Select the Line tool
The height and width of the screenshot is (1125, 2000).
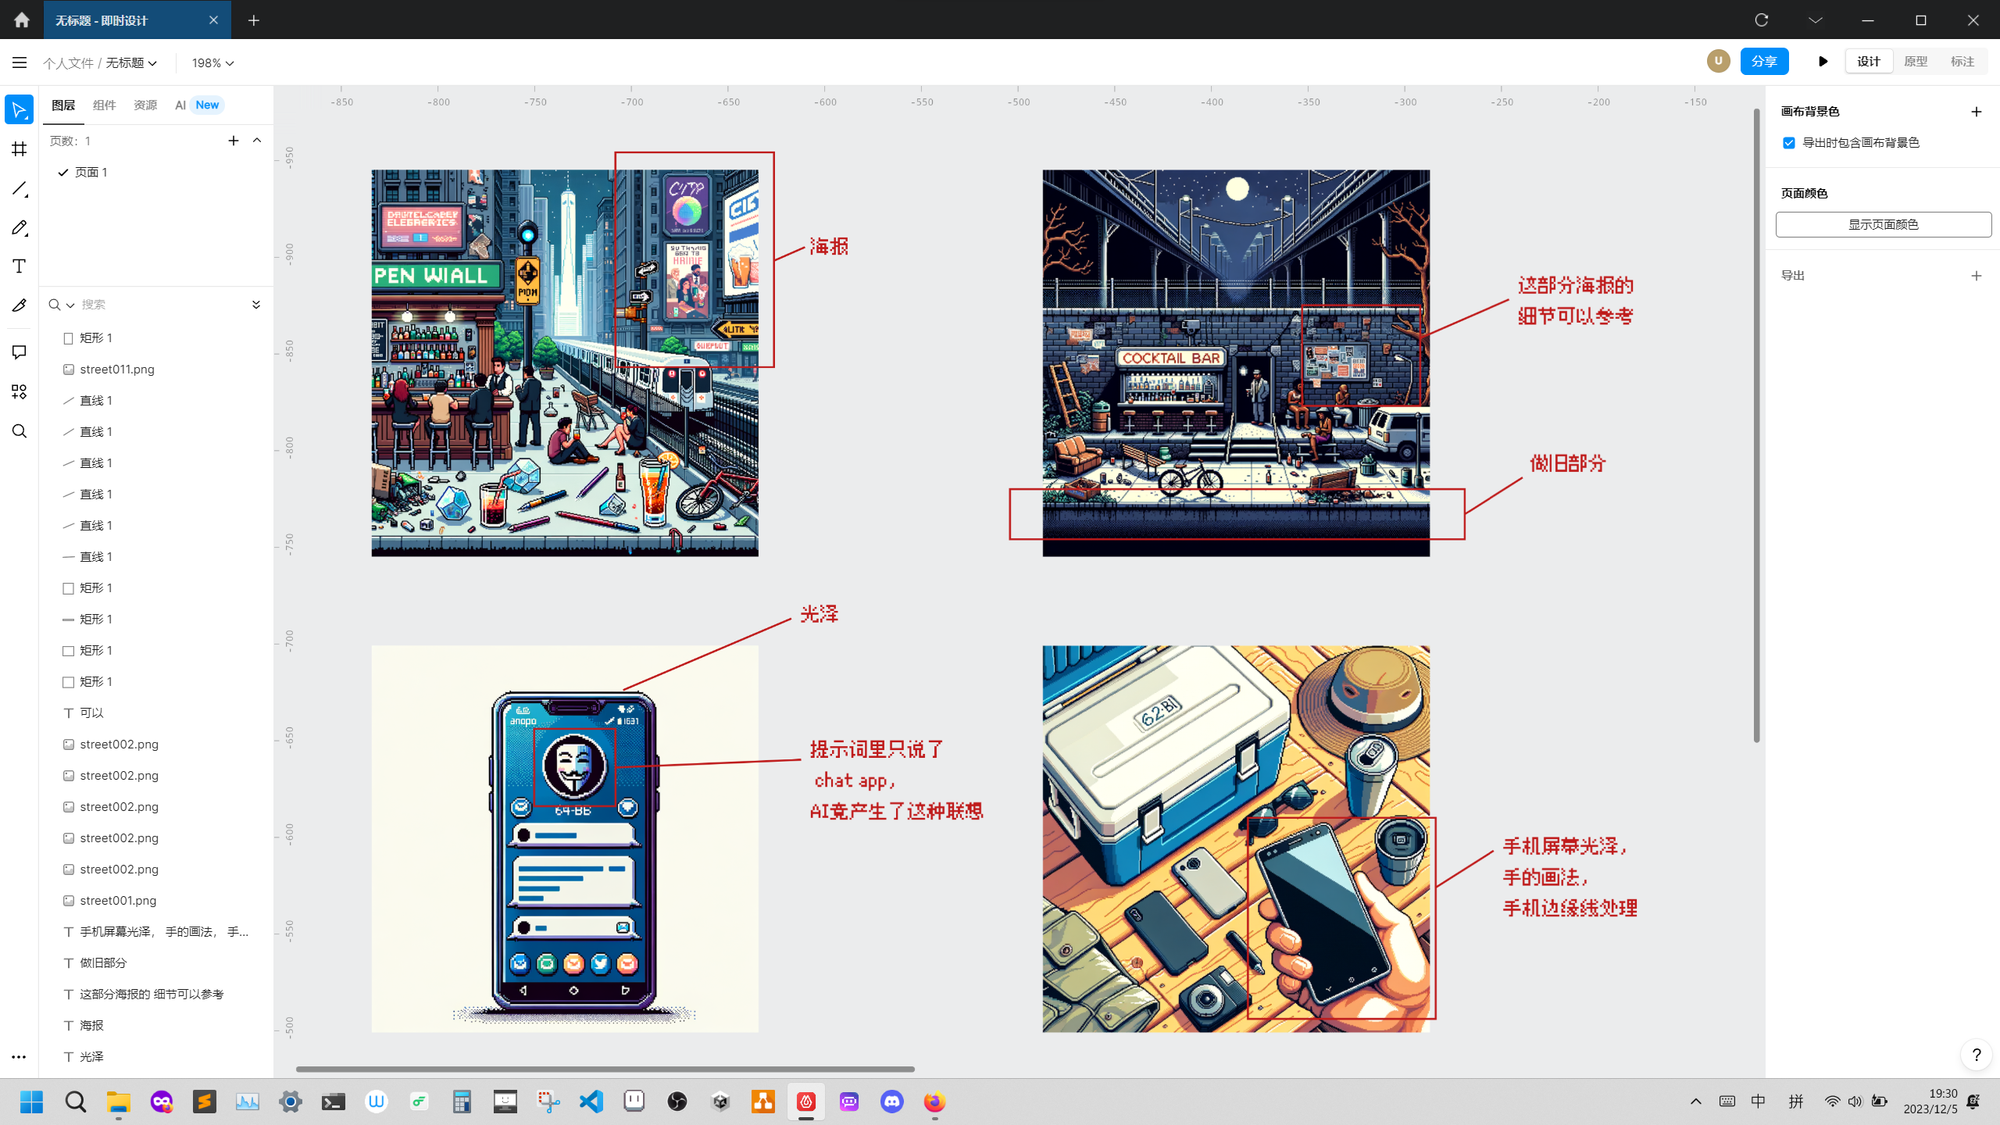pyautogui.click(x=19, y=189)
